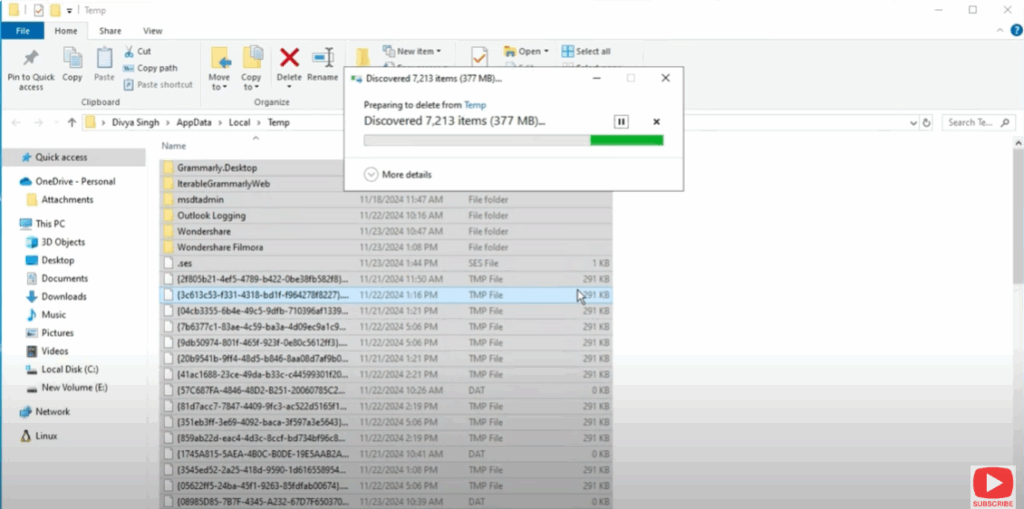Click the vertical scrollbar of file list

(1018, 216)
